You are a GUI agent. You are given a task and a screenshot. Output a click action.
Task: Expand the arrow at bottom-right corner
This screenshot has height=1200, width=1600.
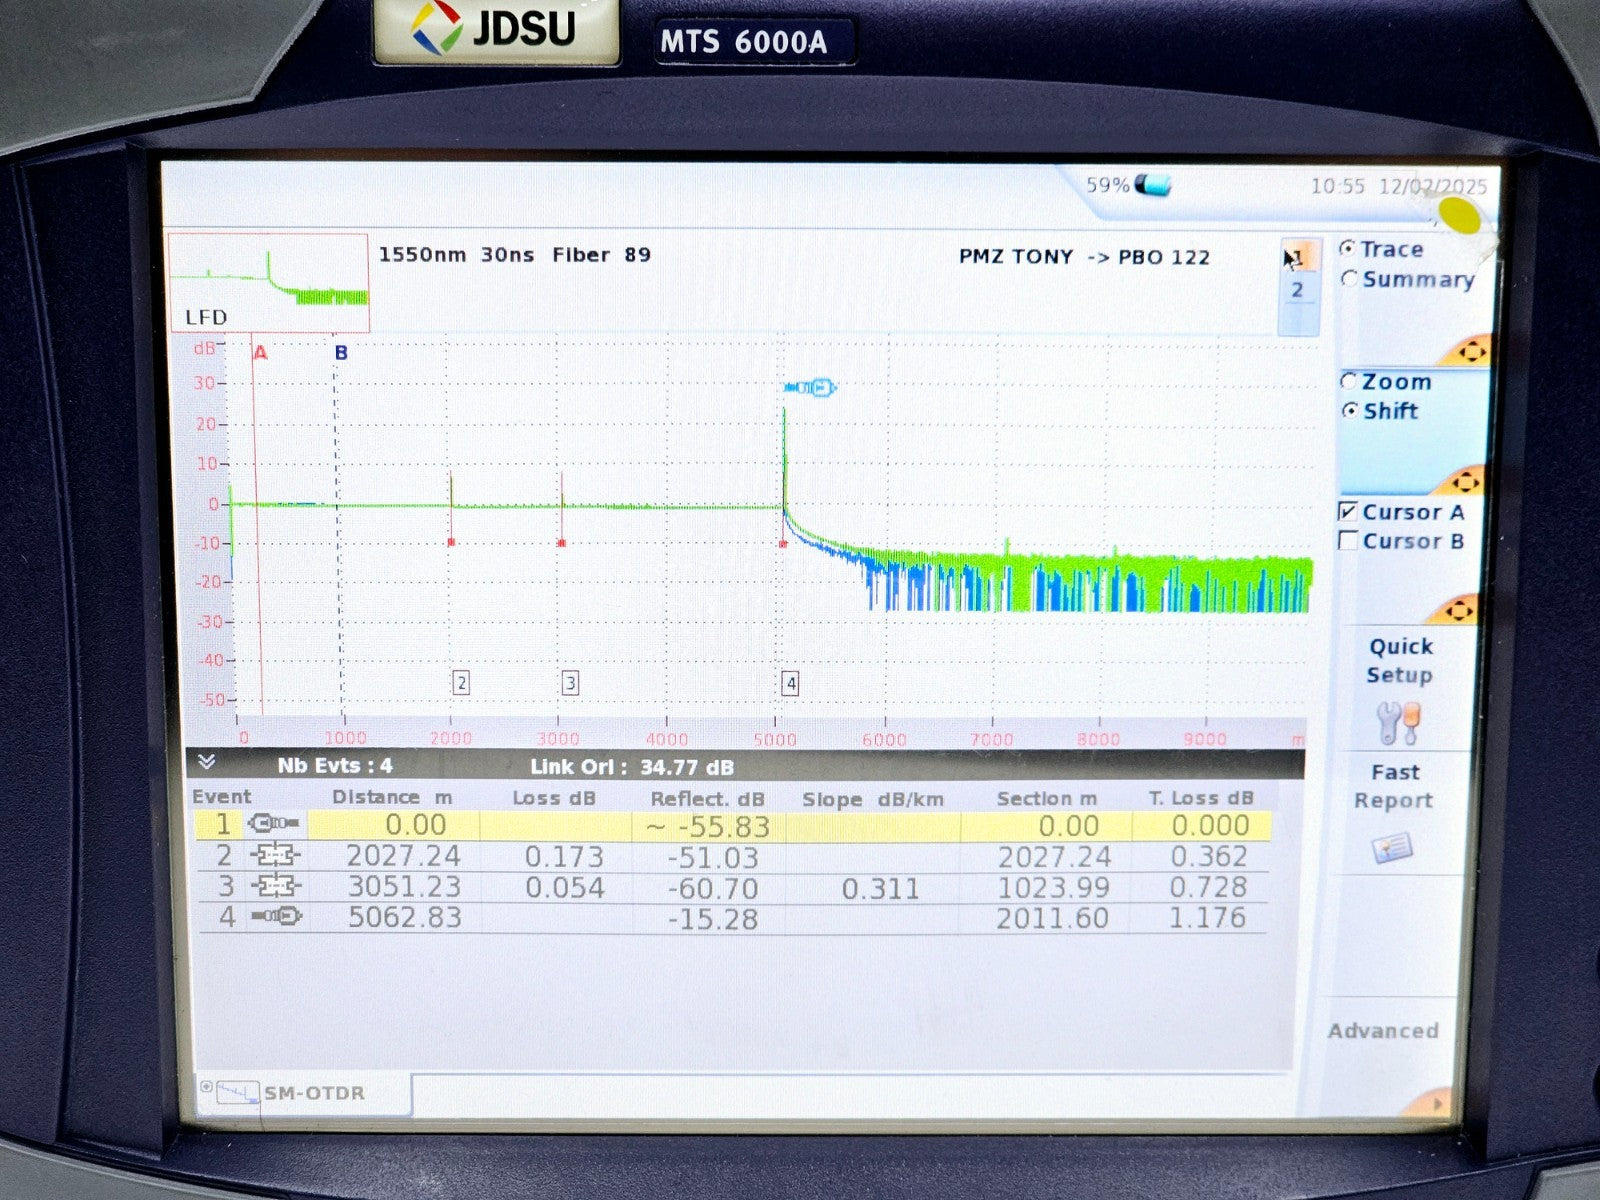(1438, 1103)
